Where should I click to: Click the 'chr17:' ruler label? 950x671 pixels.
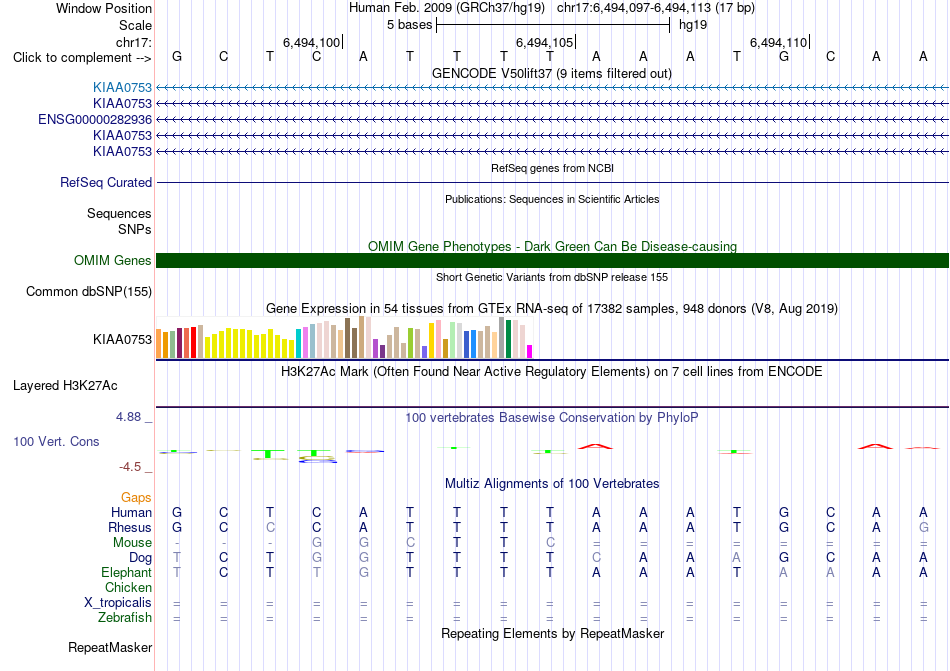[x=134, y=42]
